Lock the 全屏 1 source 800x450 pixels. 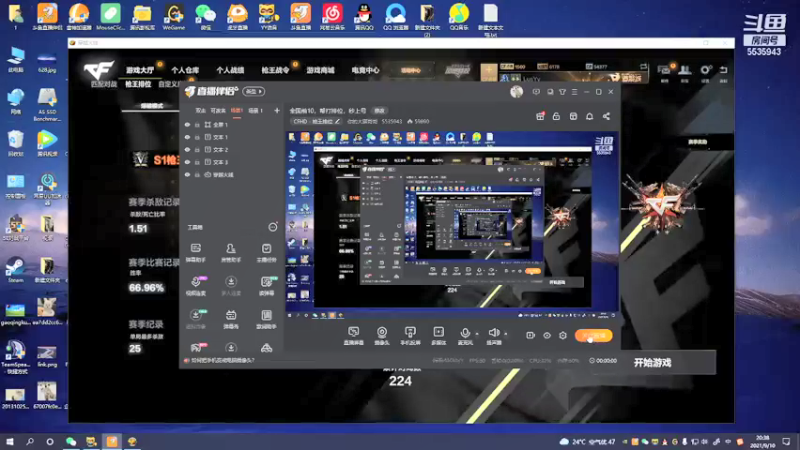tap(197, 124)
